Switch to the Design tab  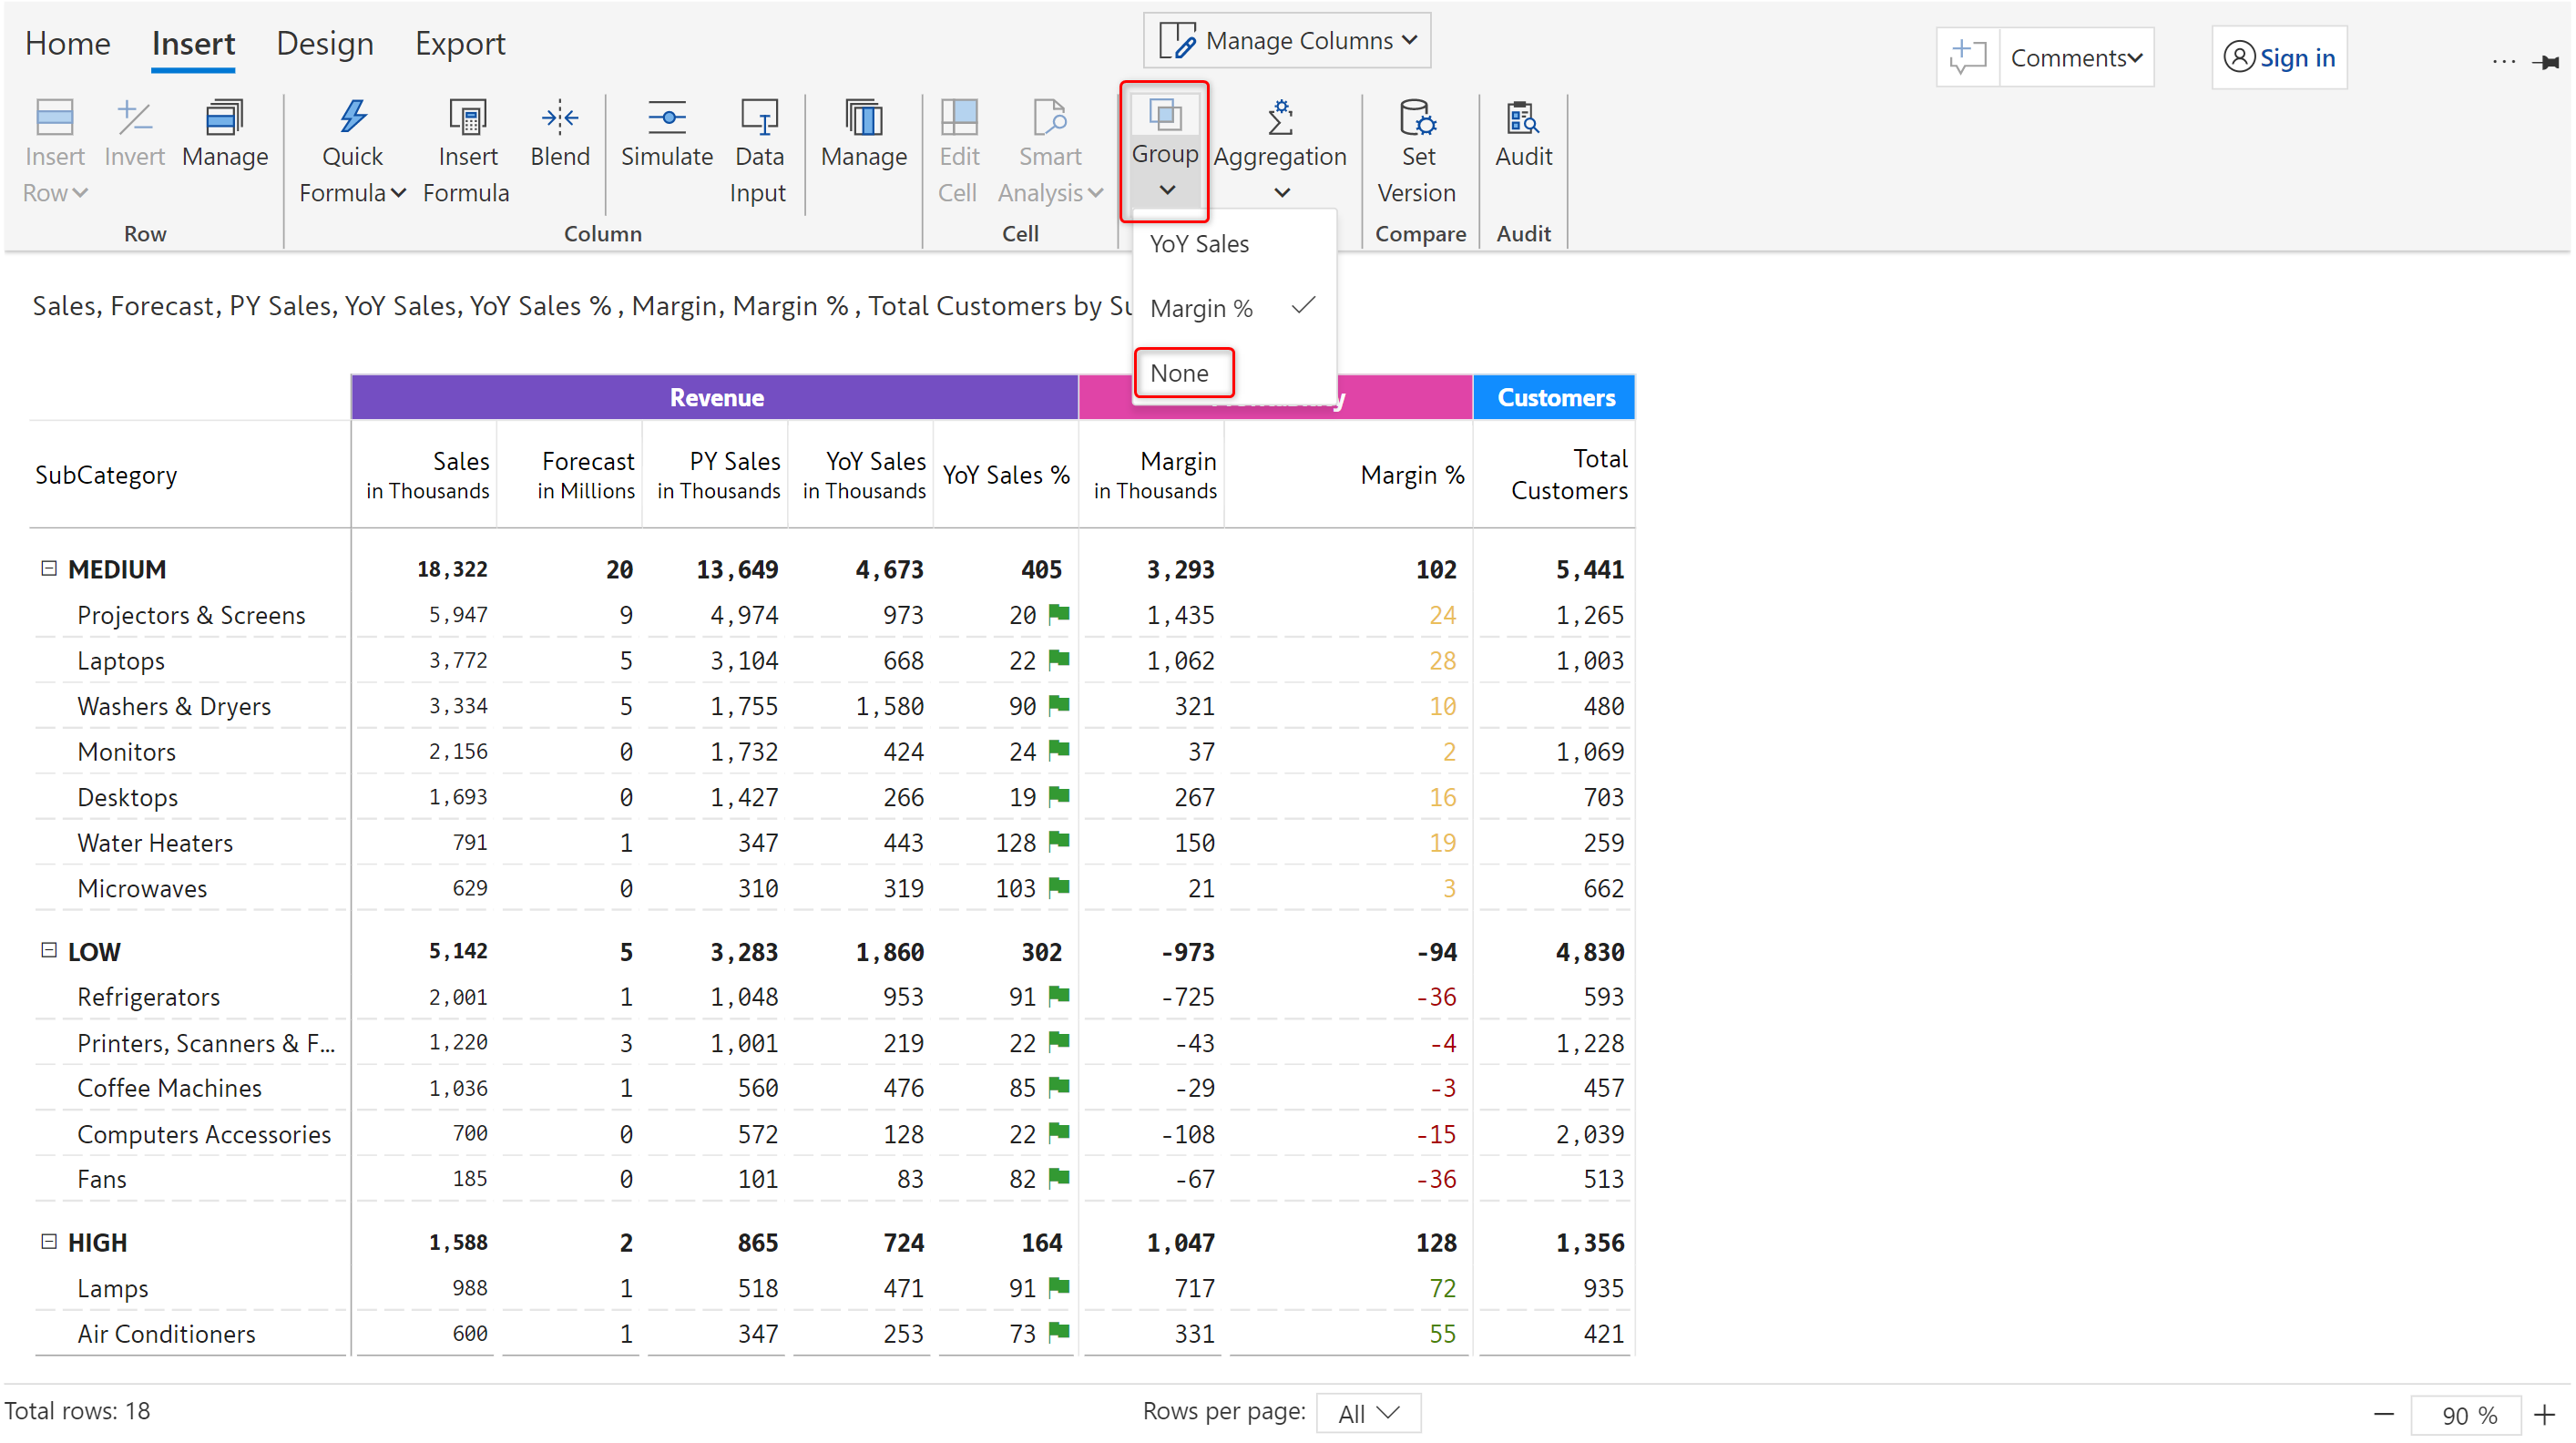tap(324, 44)
